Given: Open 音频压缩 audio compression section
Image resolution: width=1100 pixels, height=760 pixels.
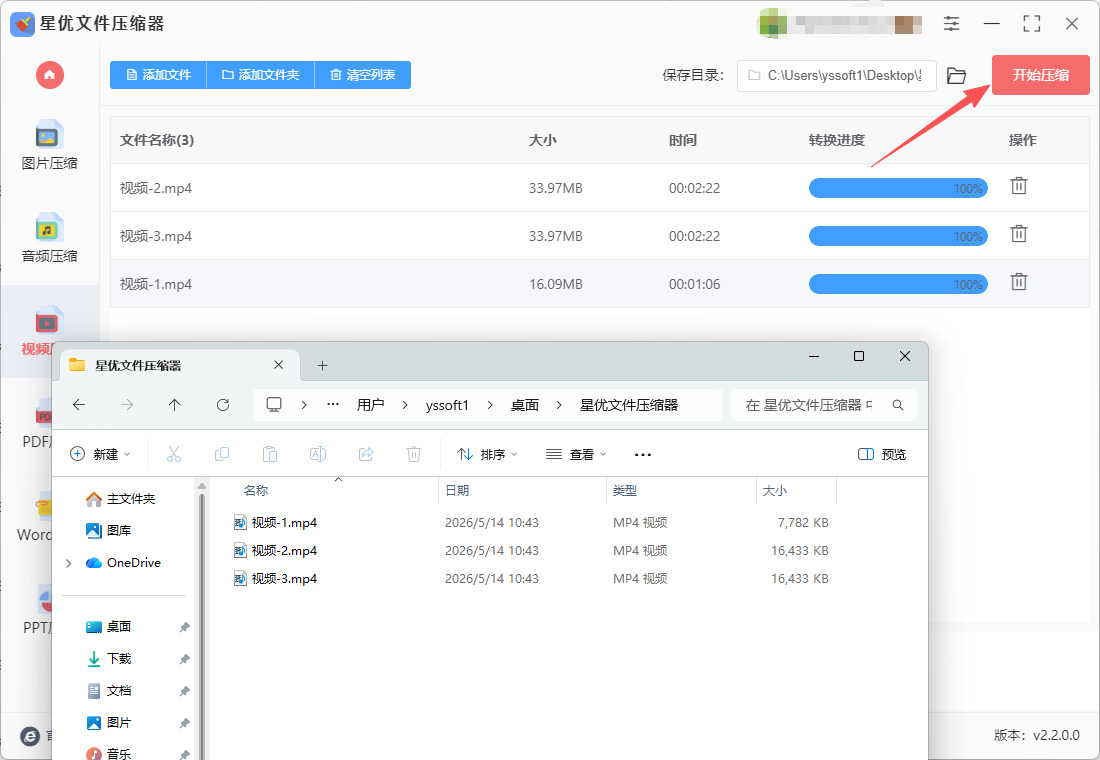Looking at the screenshot, I should [x=49, y=239].
